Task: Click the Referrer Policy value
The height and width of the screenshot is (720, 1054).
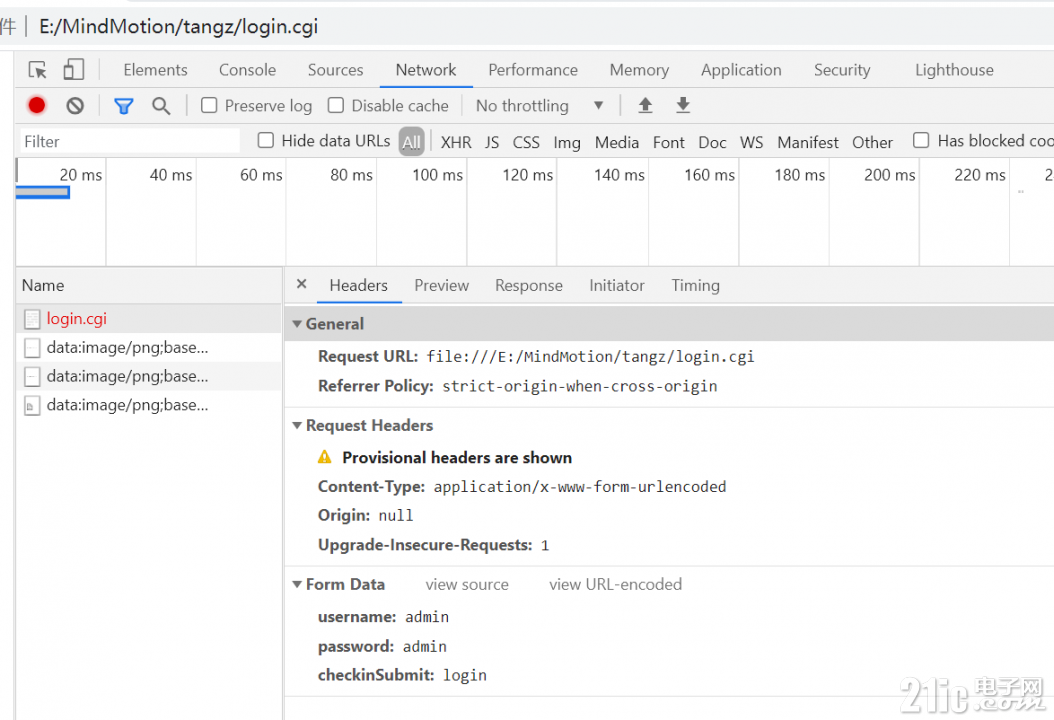Action: click(579, 386)
